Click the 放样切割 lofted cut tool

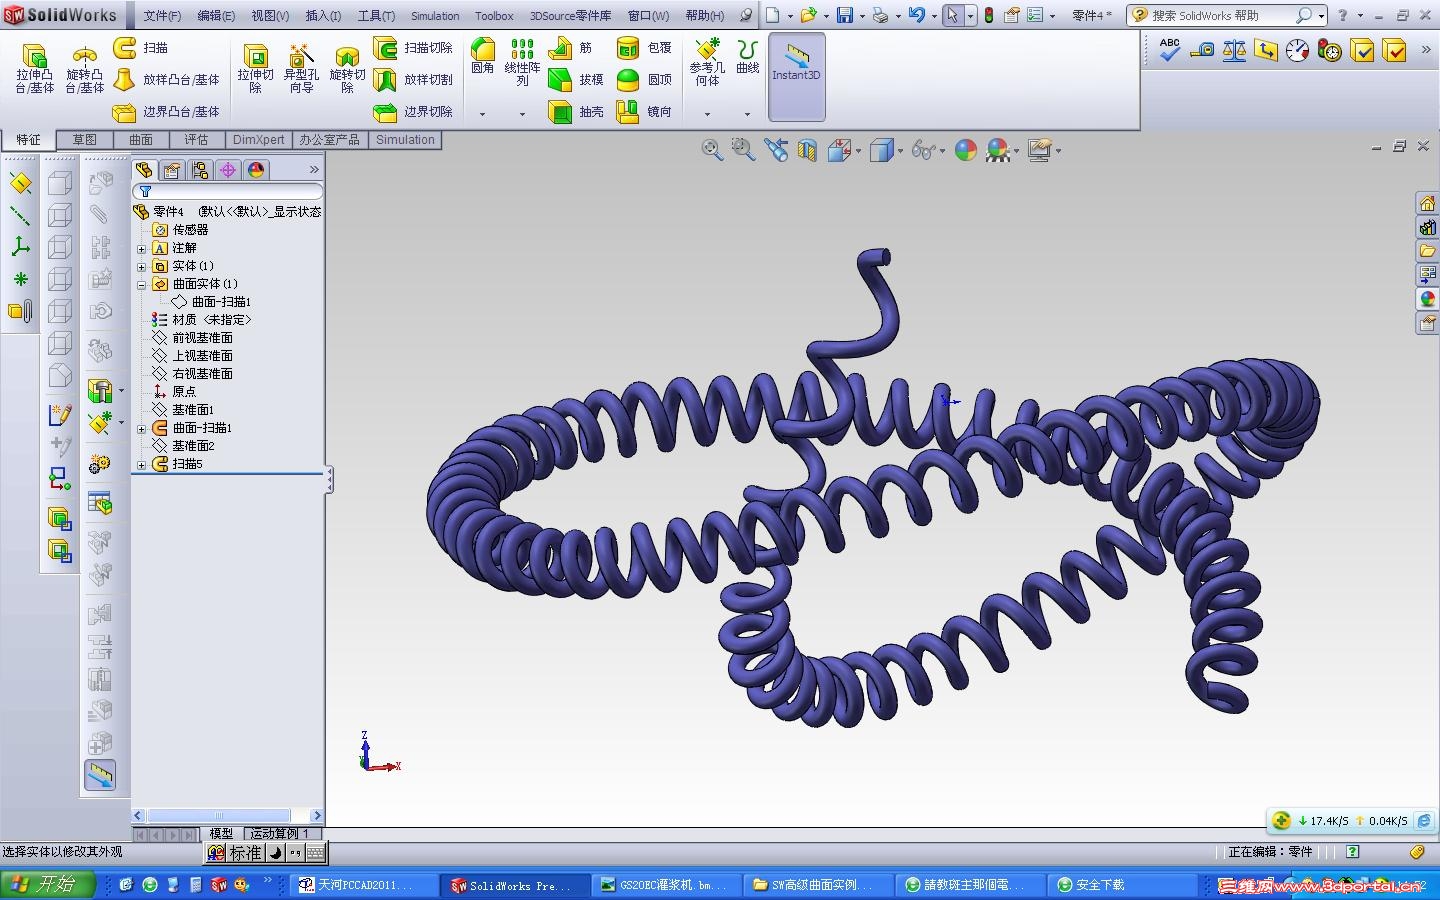point(413,79)
